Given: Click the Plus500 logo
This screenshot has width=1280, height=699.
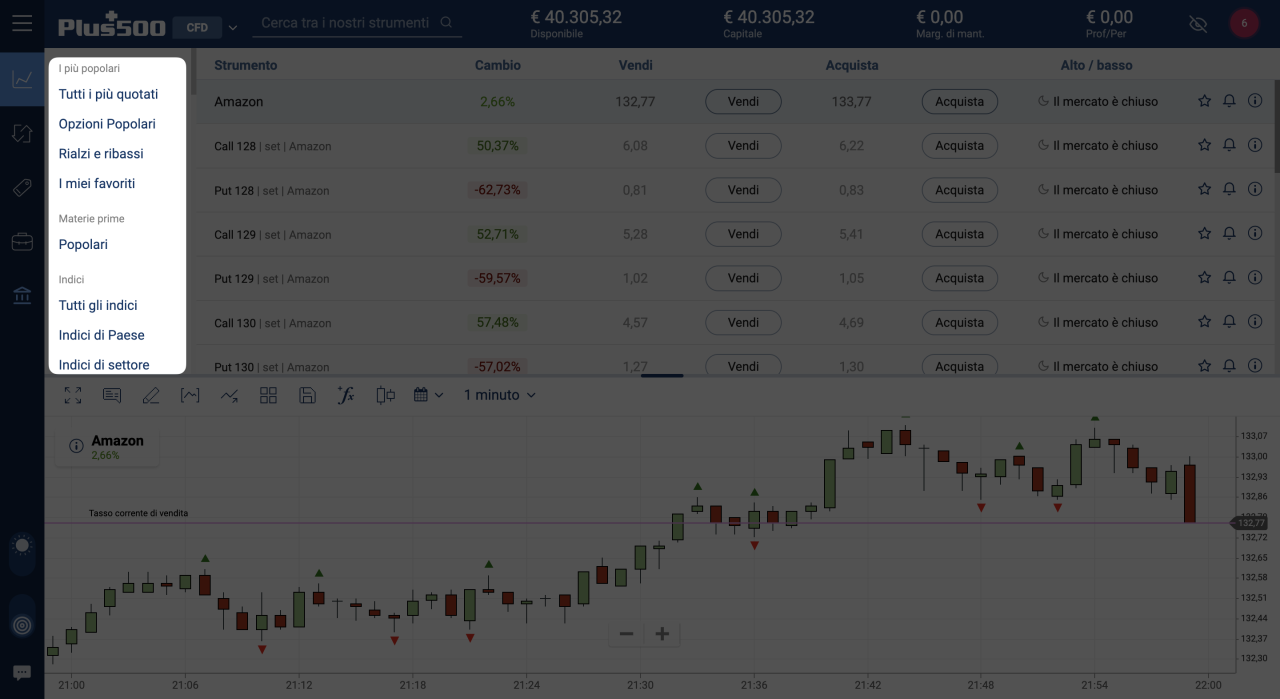Looking at the screenshot, I should [x=112, y=25].
